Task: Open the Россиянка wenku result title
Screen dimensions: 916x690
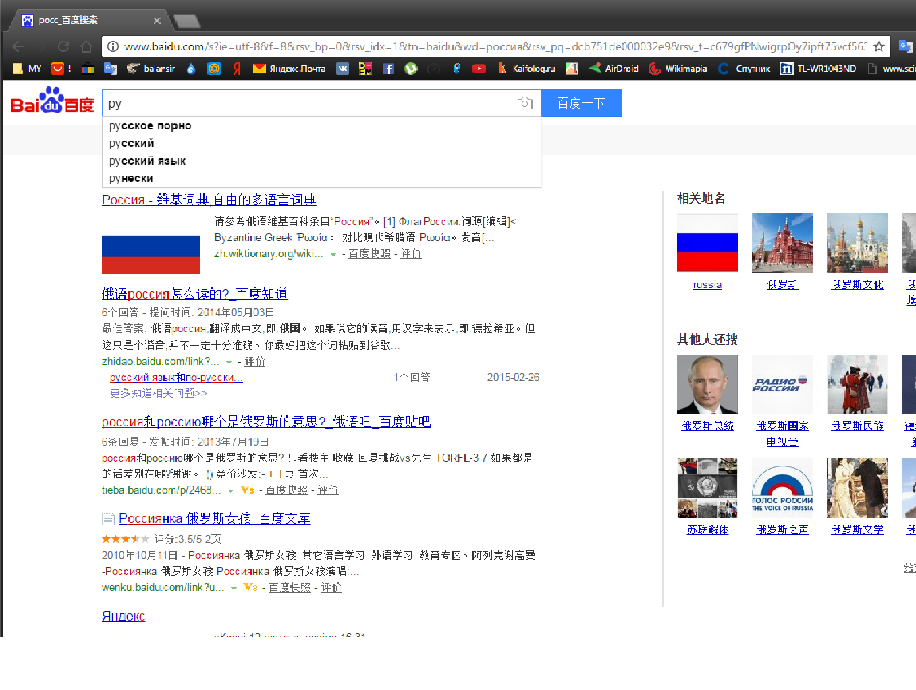Action: point(214,518)
